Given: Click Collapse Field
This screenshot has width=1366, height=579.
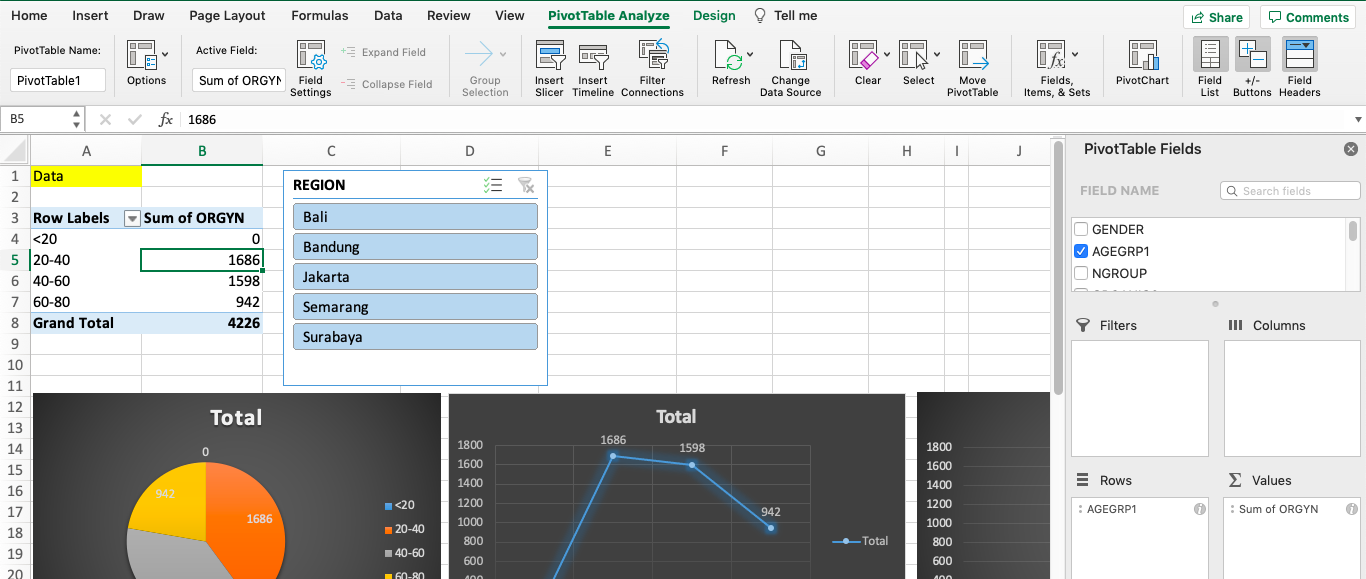Looking at the screenshot, I should tap(387, 84).
